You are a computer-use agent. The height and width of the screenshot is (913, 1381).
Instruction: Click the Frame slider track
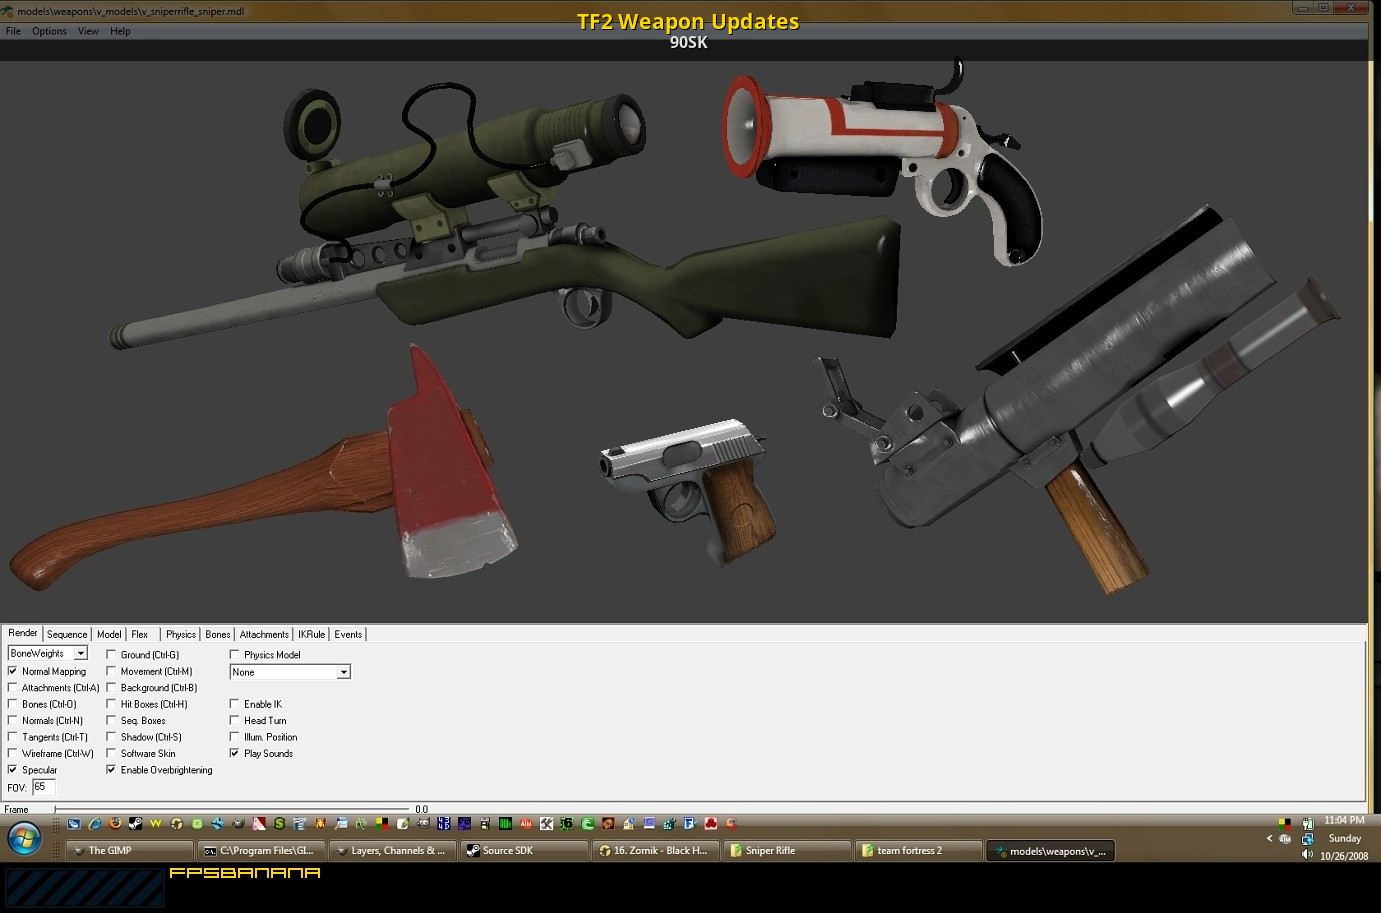[x=232, y=809]
